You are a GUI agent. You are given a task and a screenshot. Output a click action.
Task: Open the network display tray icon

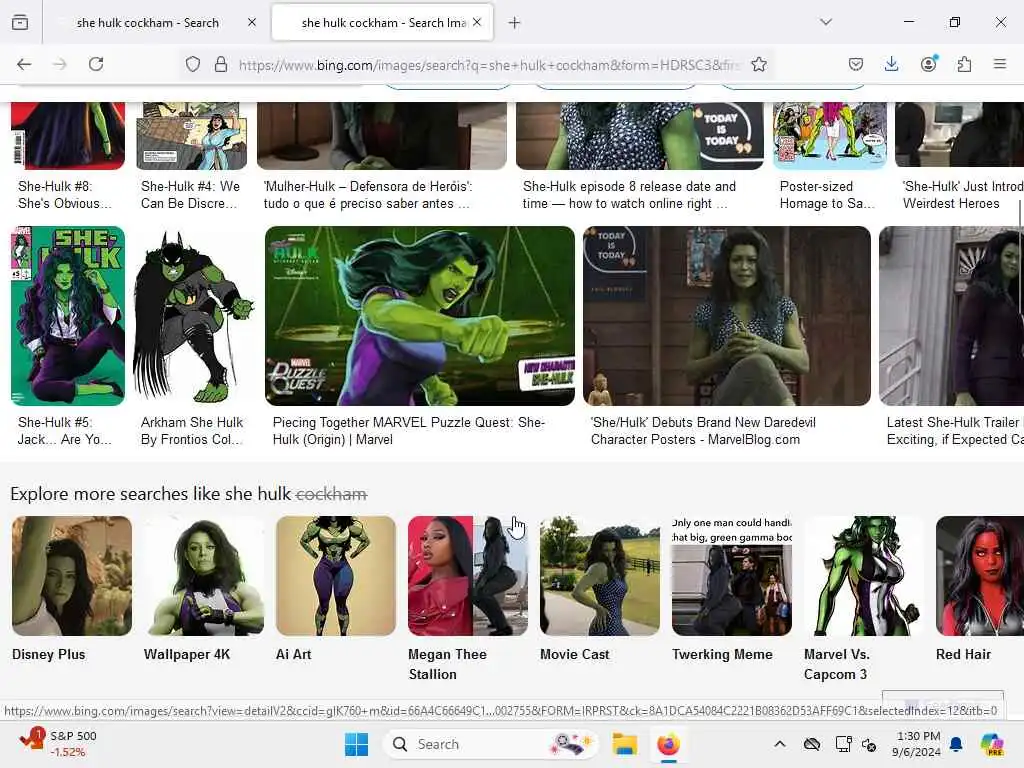pos(843,744)
